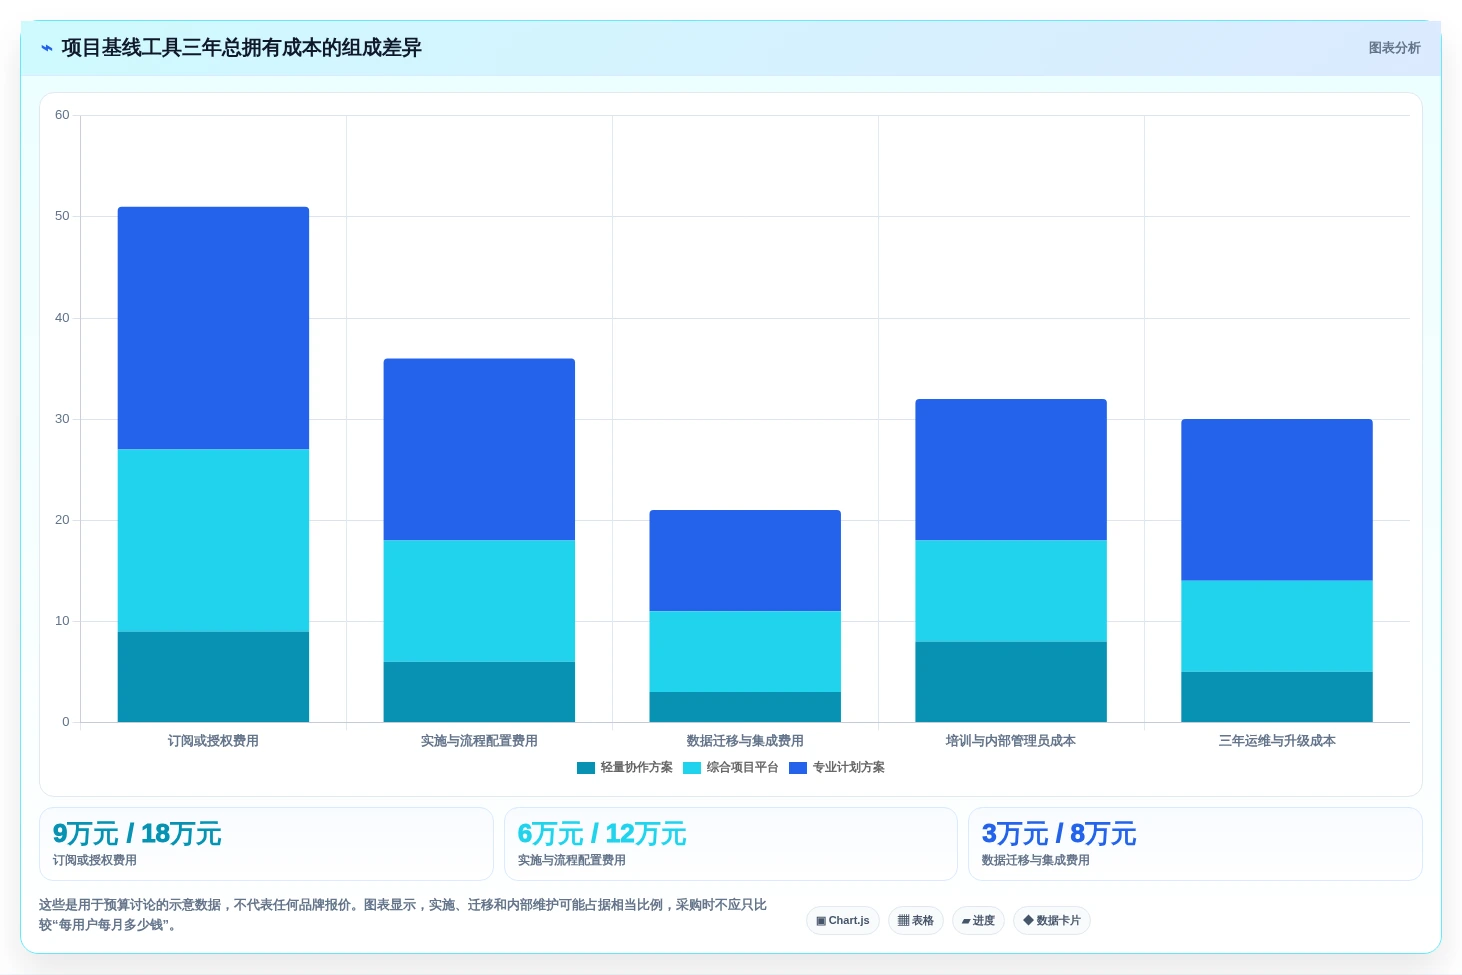The image size is (1462, 975).
Task: Select the 进度 tag chip
Action: point(978,921)
